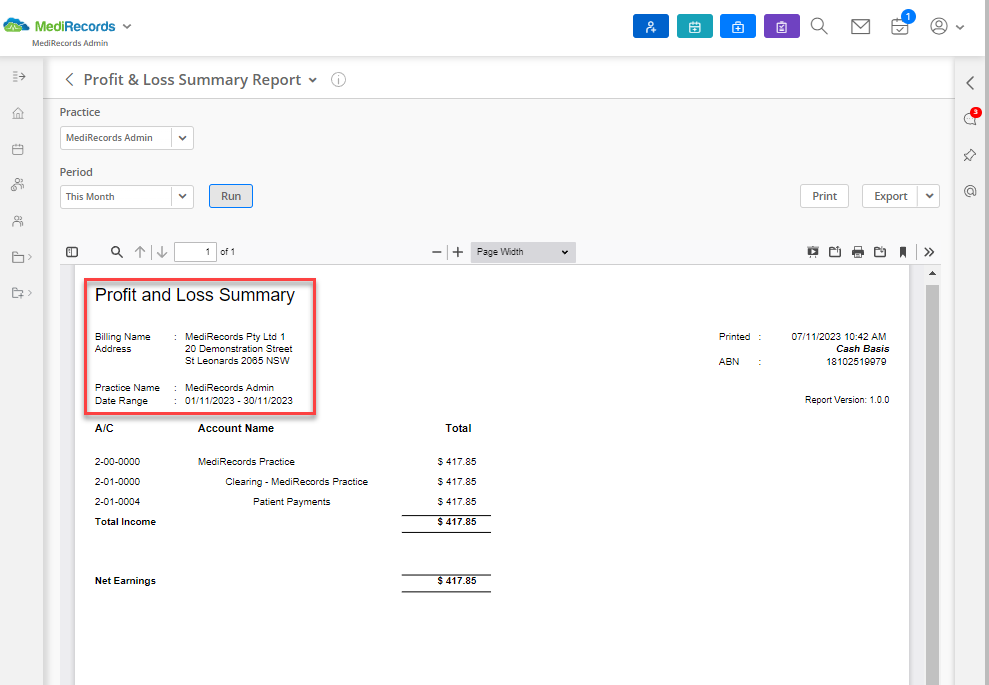The image size is (989, 685).
Task: Click the Run button
Action: pyautogui.click(x=231, y=196)
